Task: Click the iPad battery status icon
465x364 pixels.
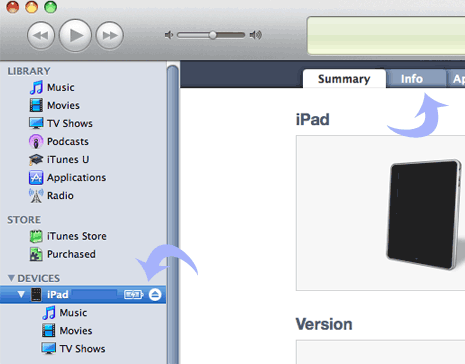Action: [x=134, y=295]
